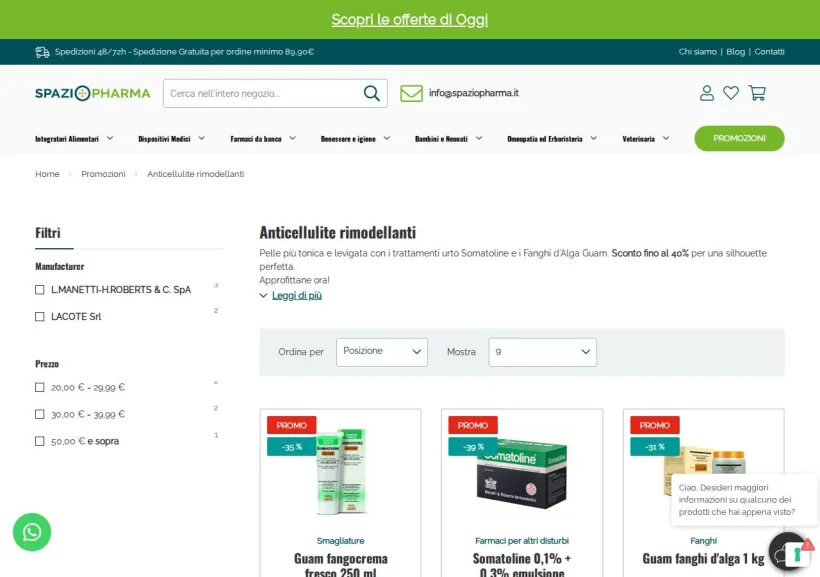820x577 pixels.
Task: Select price range 30,00 € - 39,99 €
Action: [40, 414]
